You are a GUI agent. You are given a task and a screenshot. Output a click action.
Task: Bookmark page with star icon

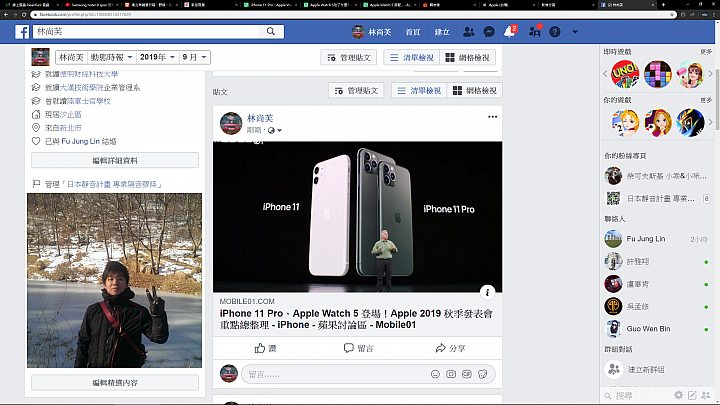pos(672,15)
